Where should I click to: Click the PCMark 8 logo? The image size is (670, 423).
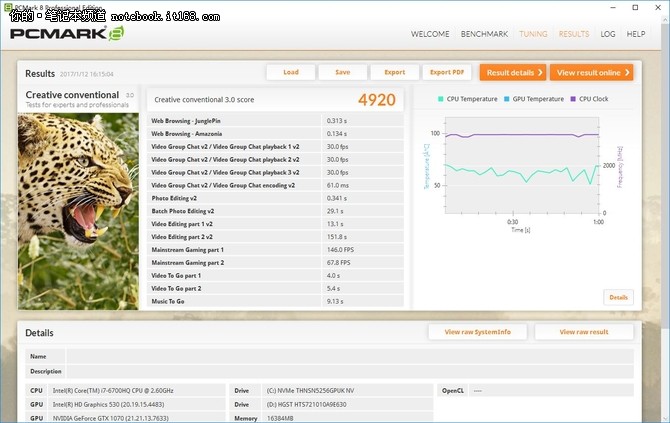coord(67,34)
